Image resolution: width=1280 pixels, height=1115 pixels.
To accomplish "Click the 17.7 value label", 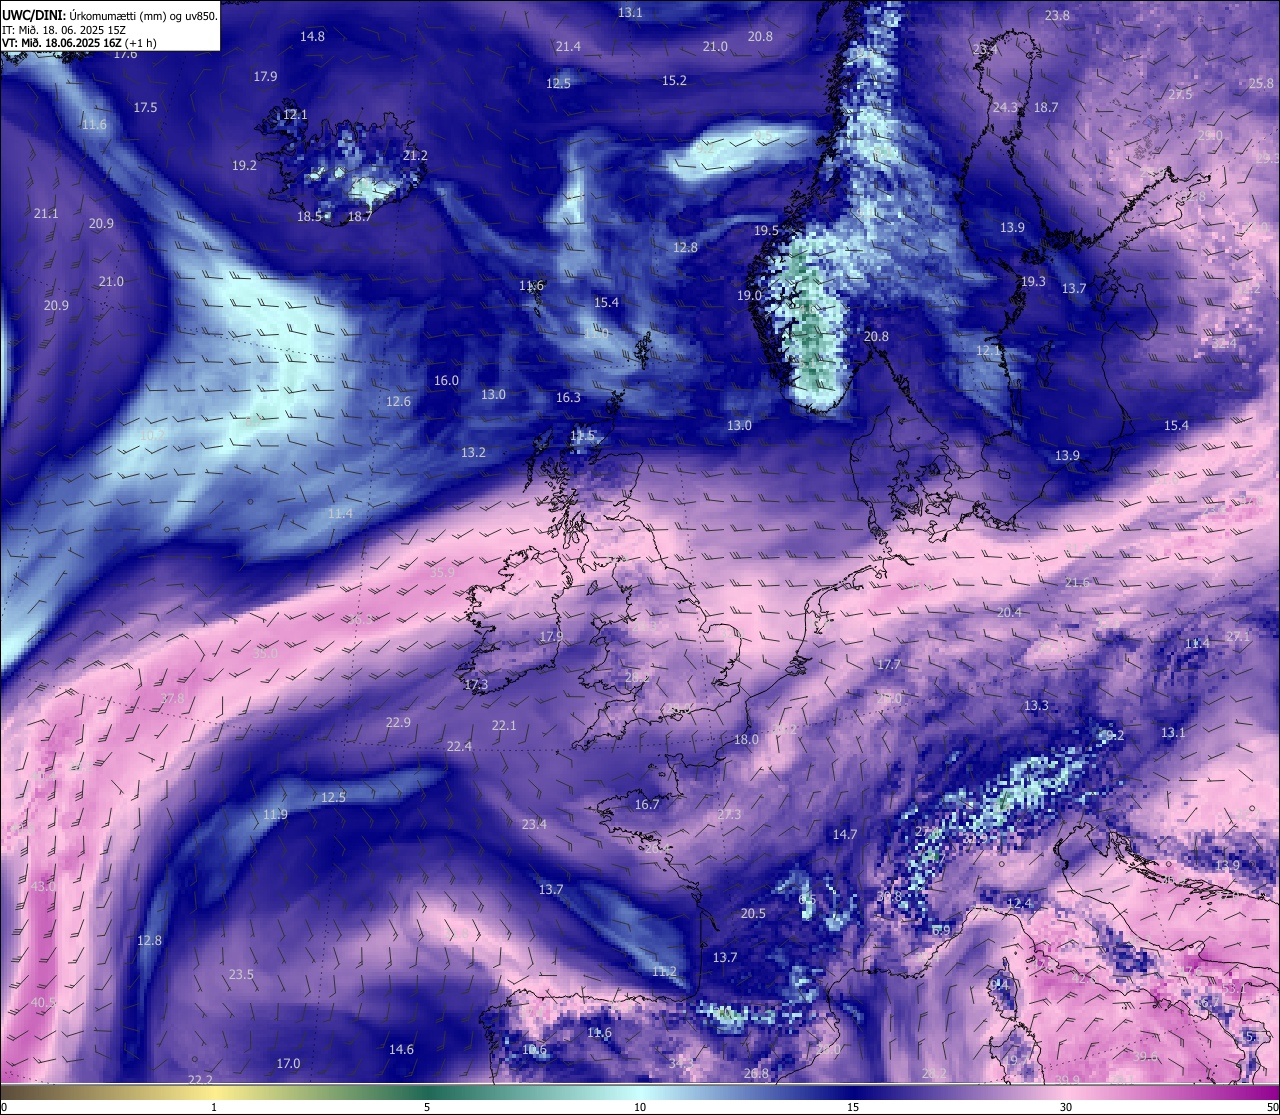I will click(x=888, y=665).
